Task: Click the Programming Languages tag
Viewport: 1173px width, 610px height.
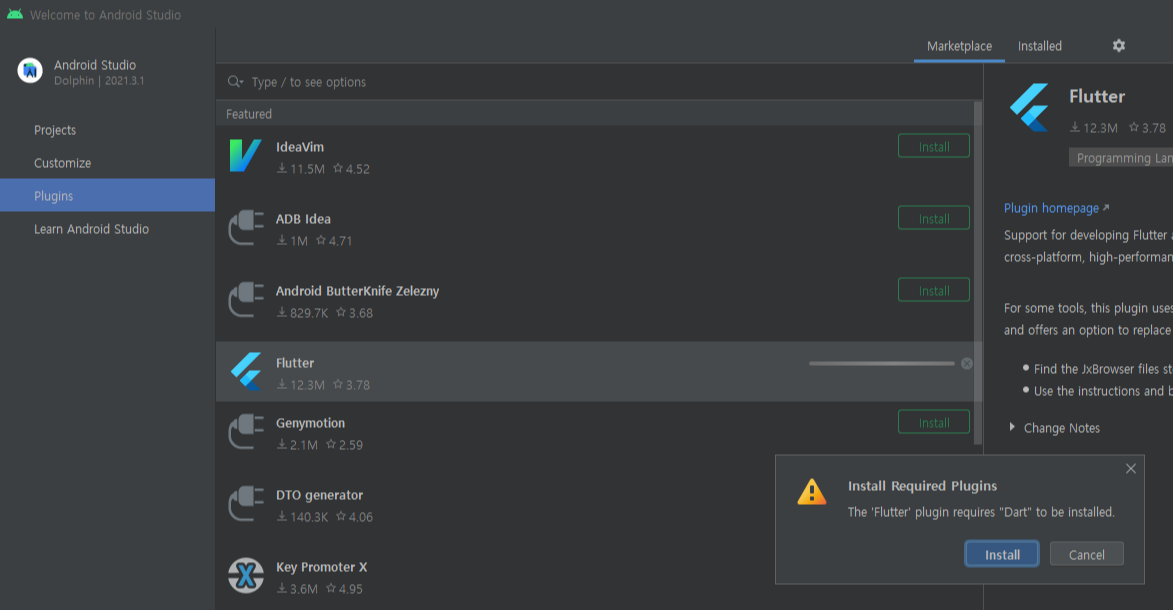Action: click(1121, 158)
